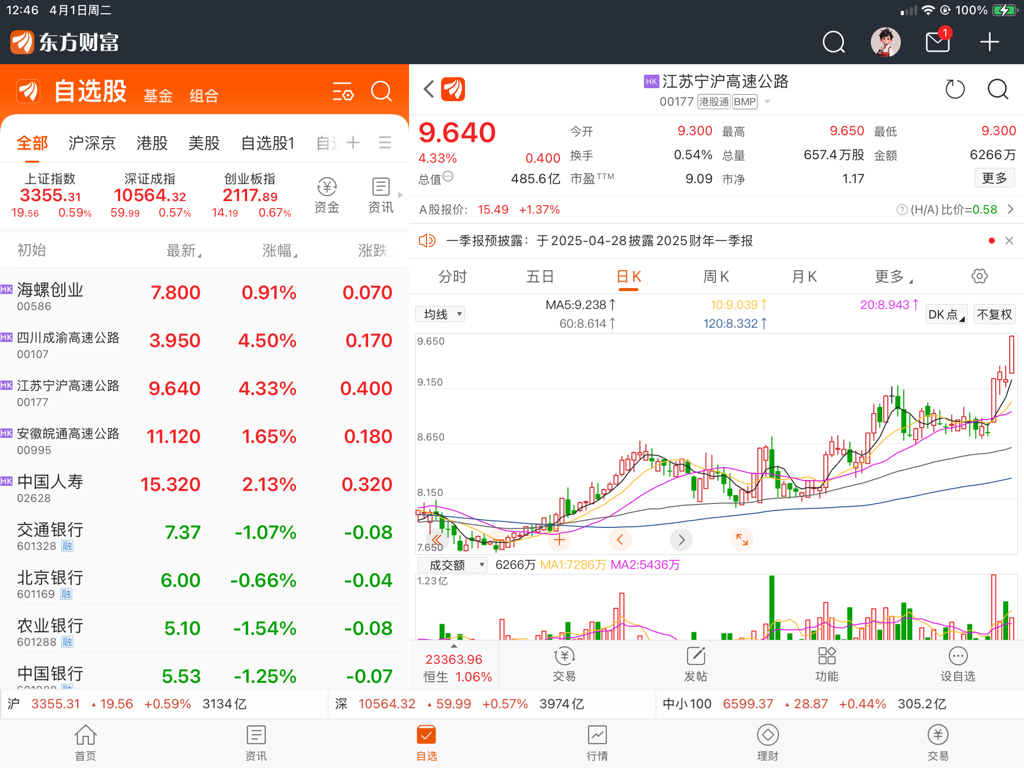Switch to 自选股1 tab
Screen dimensions: 1024x768
tap(268, 143)
